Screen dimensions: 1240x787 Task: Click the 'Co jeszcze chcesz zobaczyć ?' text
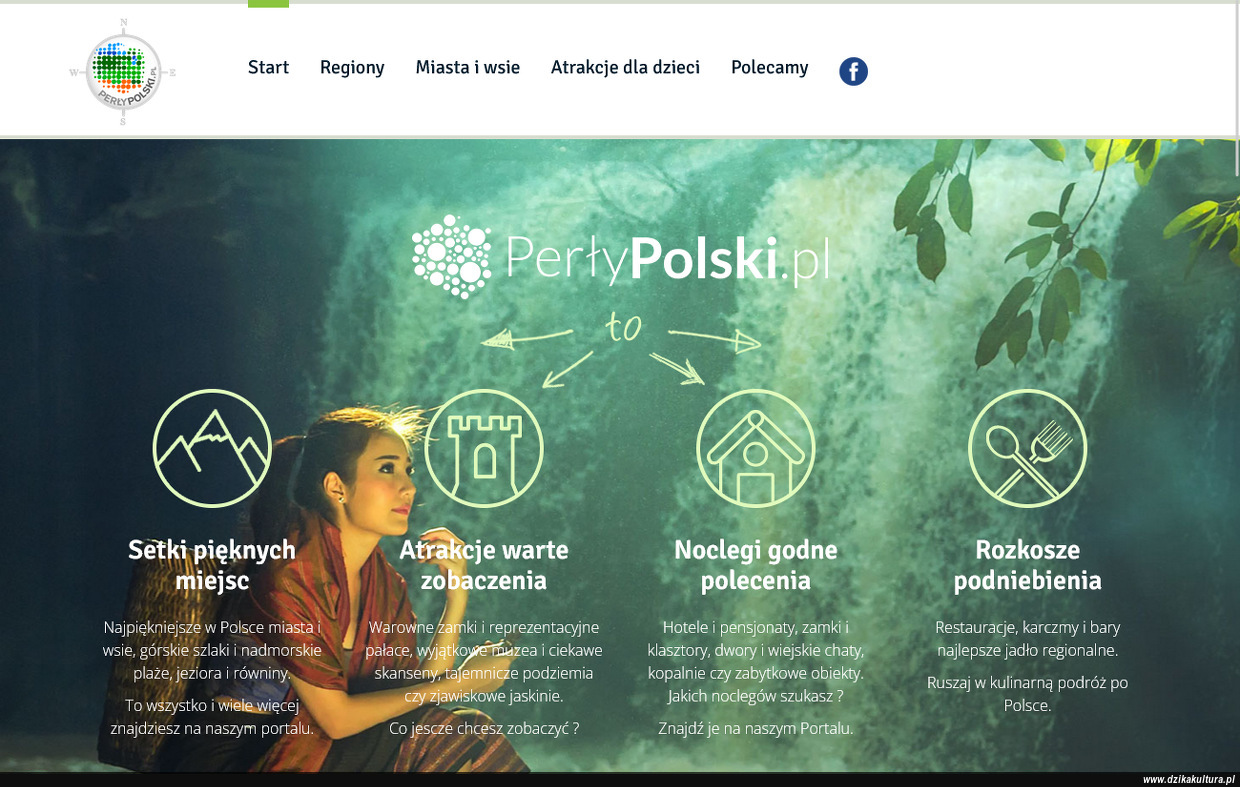pos(484,729)
